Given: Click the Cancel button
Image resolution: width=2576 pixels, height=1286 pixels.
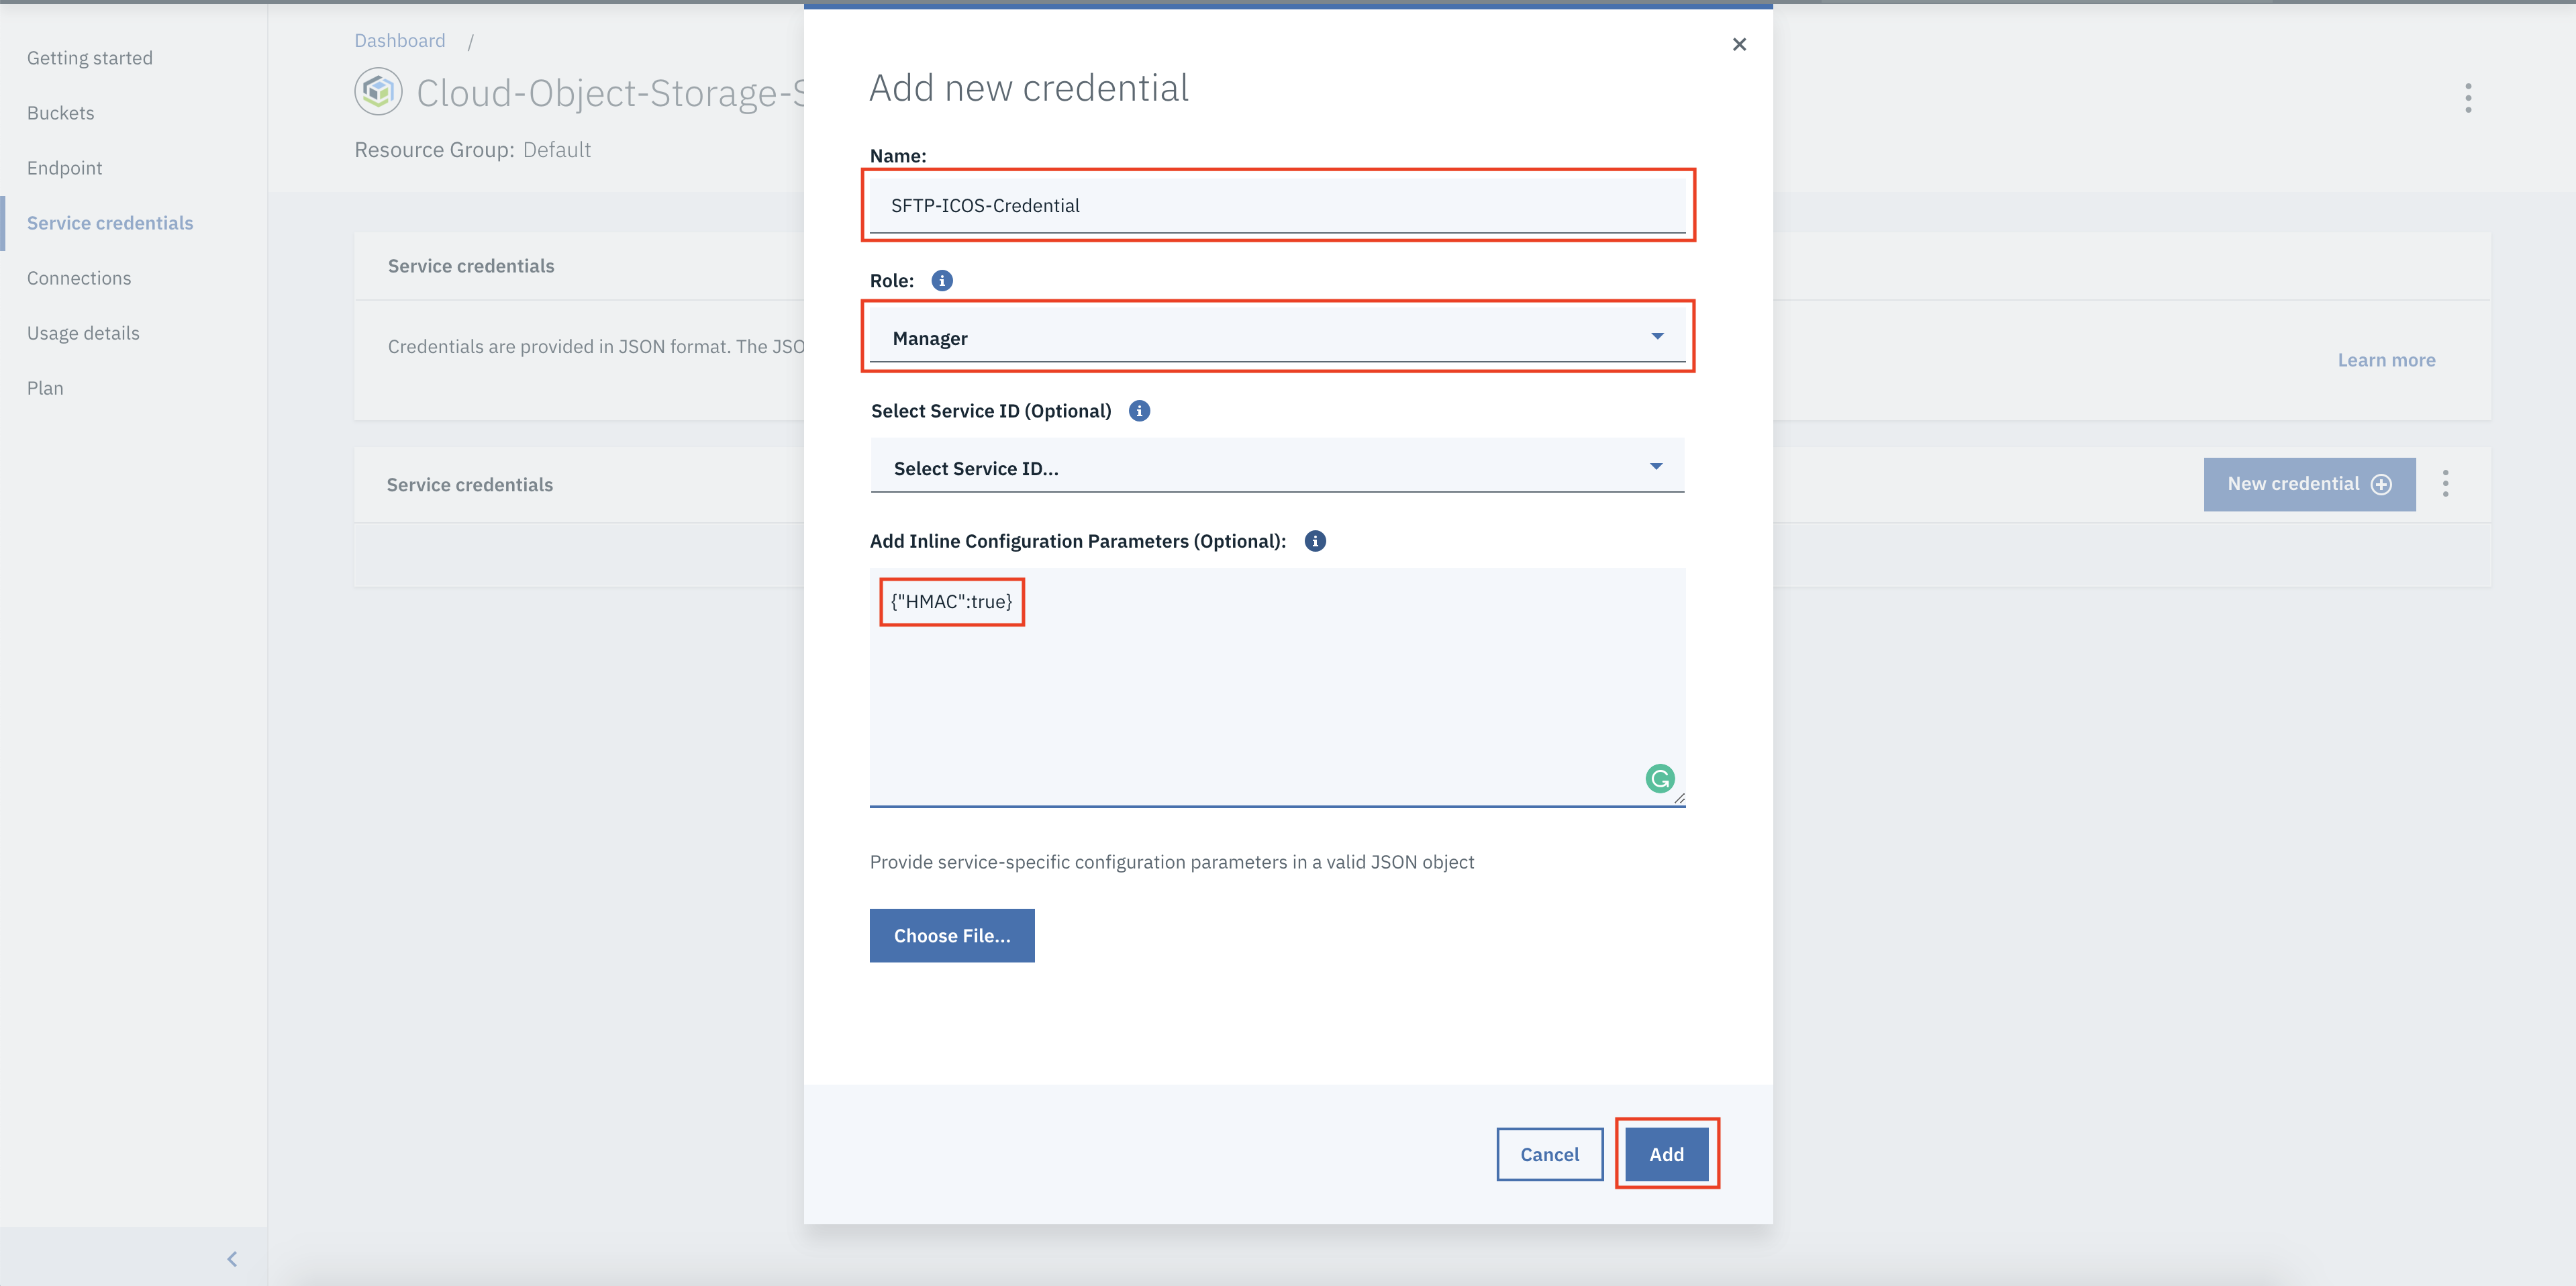Looking at the screenshot, I should click(x=1548, y=1154).
